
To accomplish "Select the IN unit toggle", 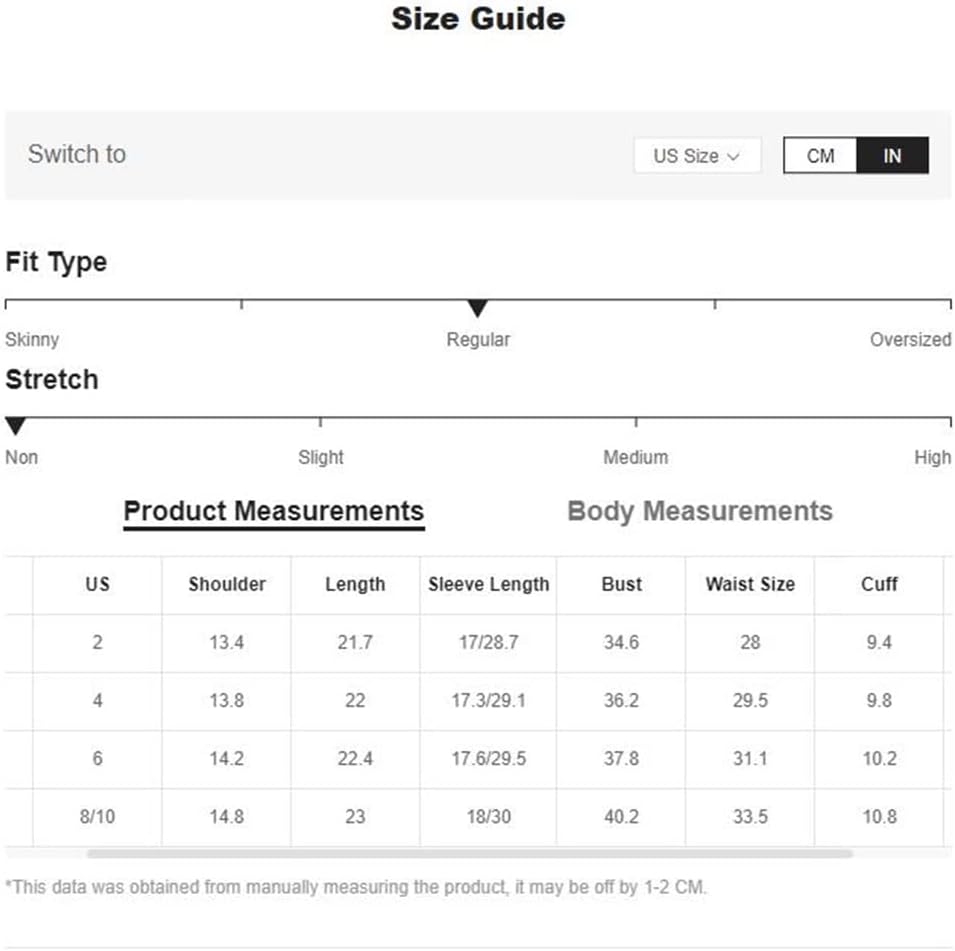I will (892, 156).
